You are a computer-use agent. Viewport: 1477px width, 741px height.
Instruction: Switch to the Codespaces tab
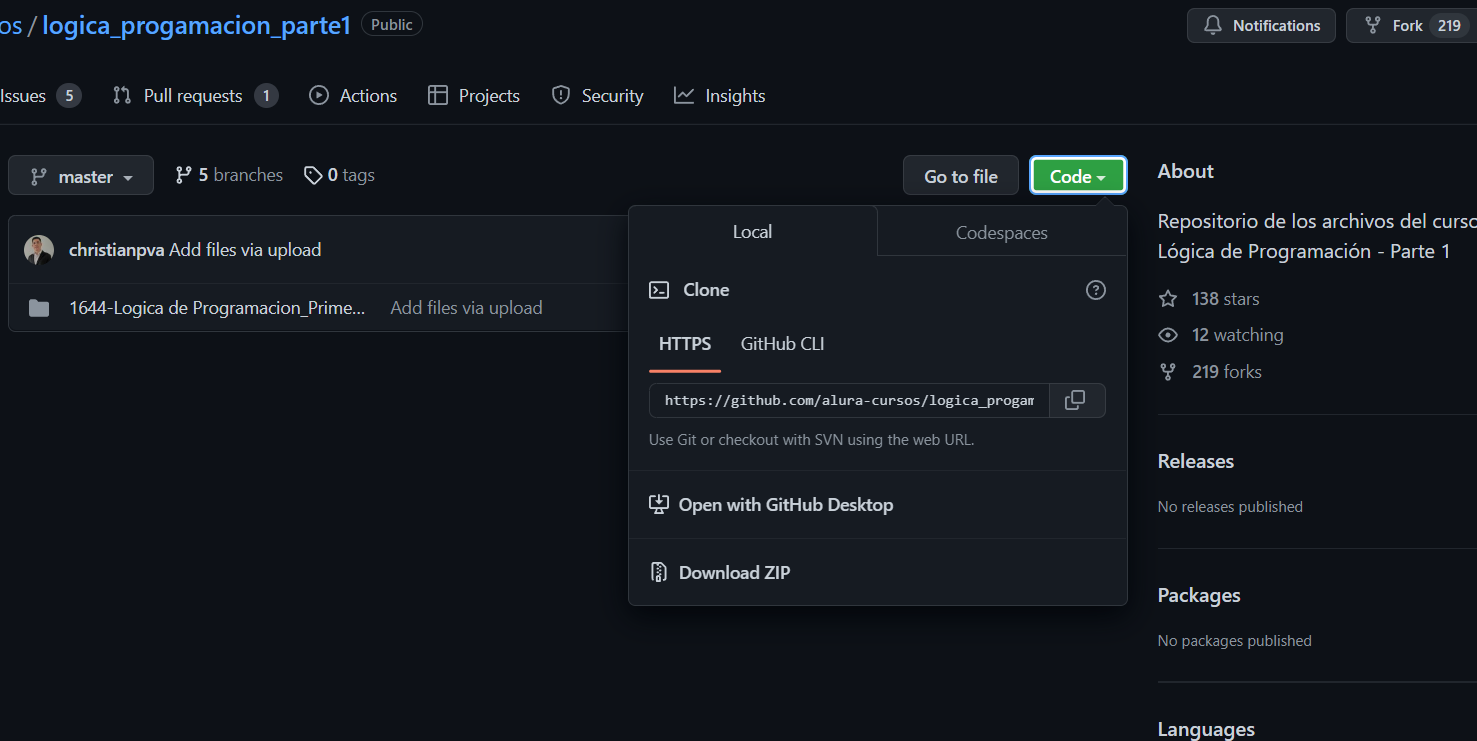coord(1002,233)
